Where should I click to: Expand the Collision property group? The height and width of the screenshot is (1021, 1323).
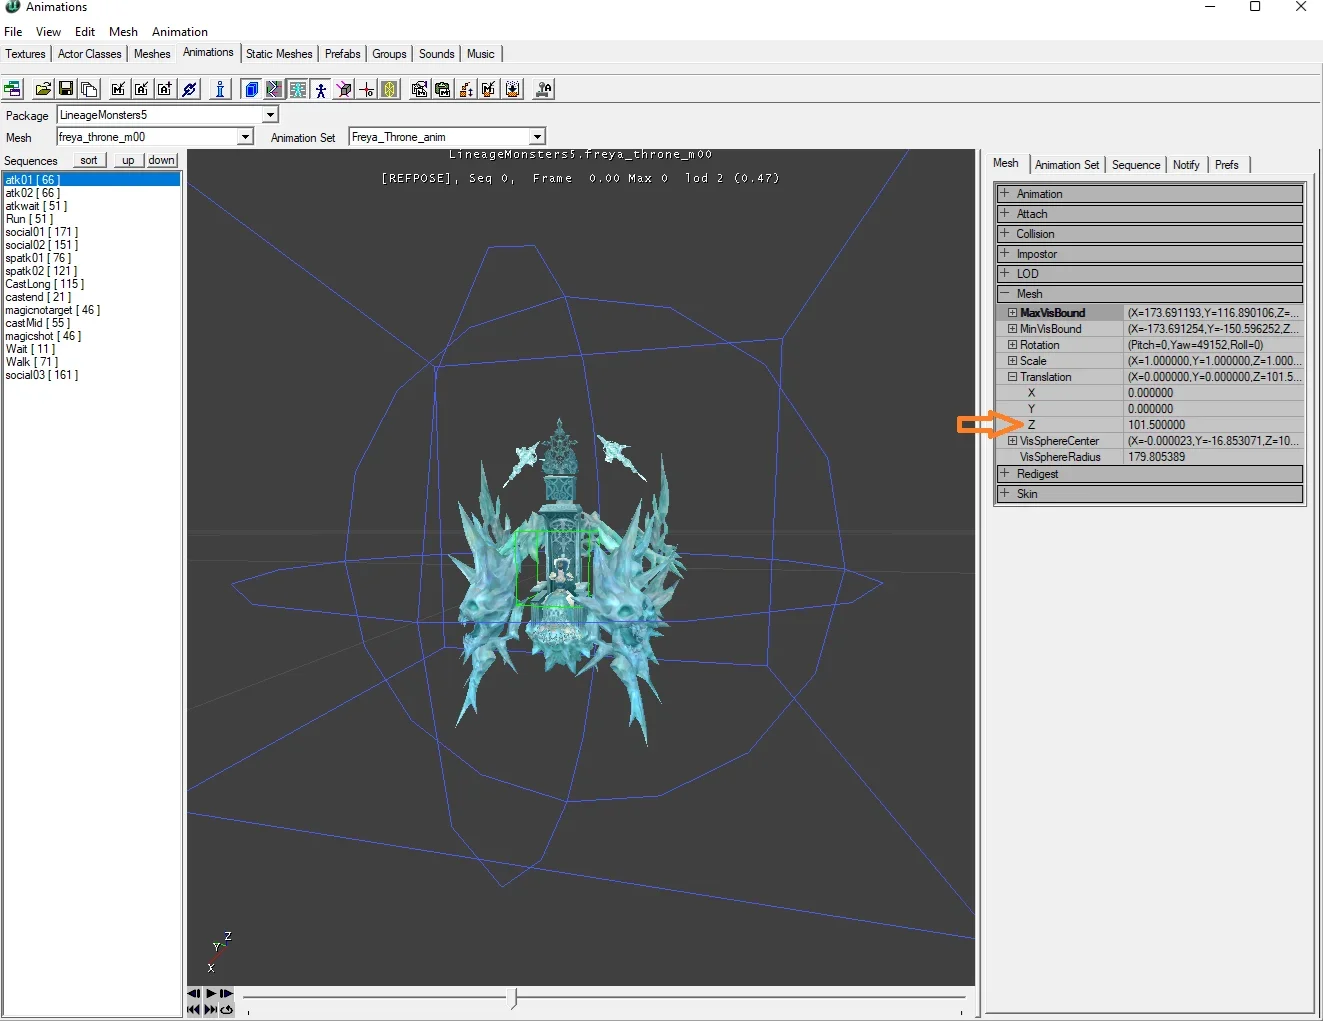click(x=1005, y=234)
